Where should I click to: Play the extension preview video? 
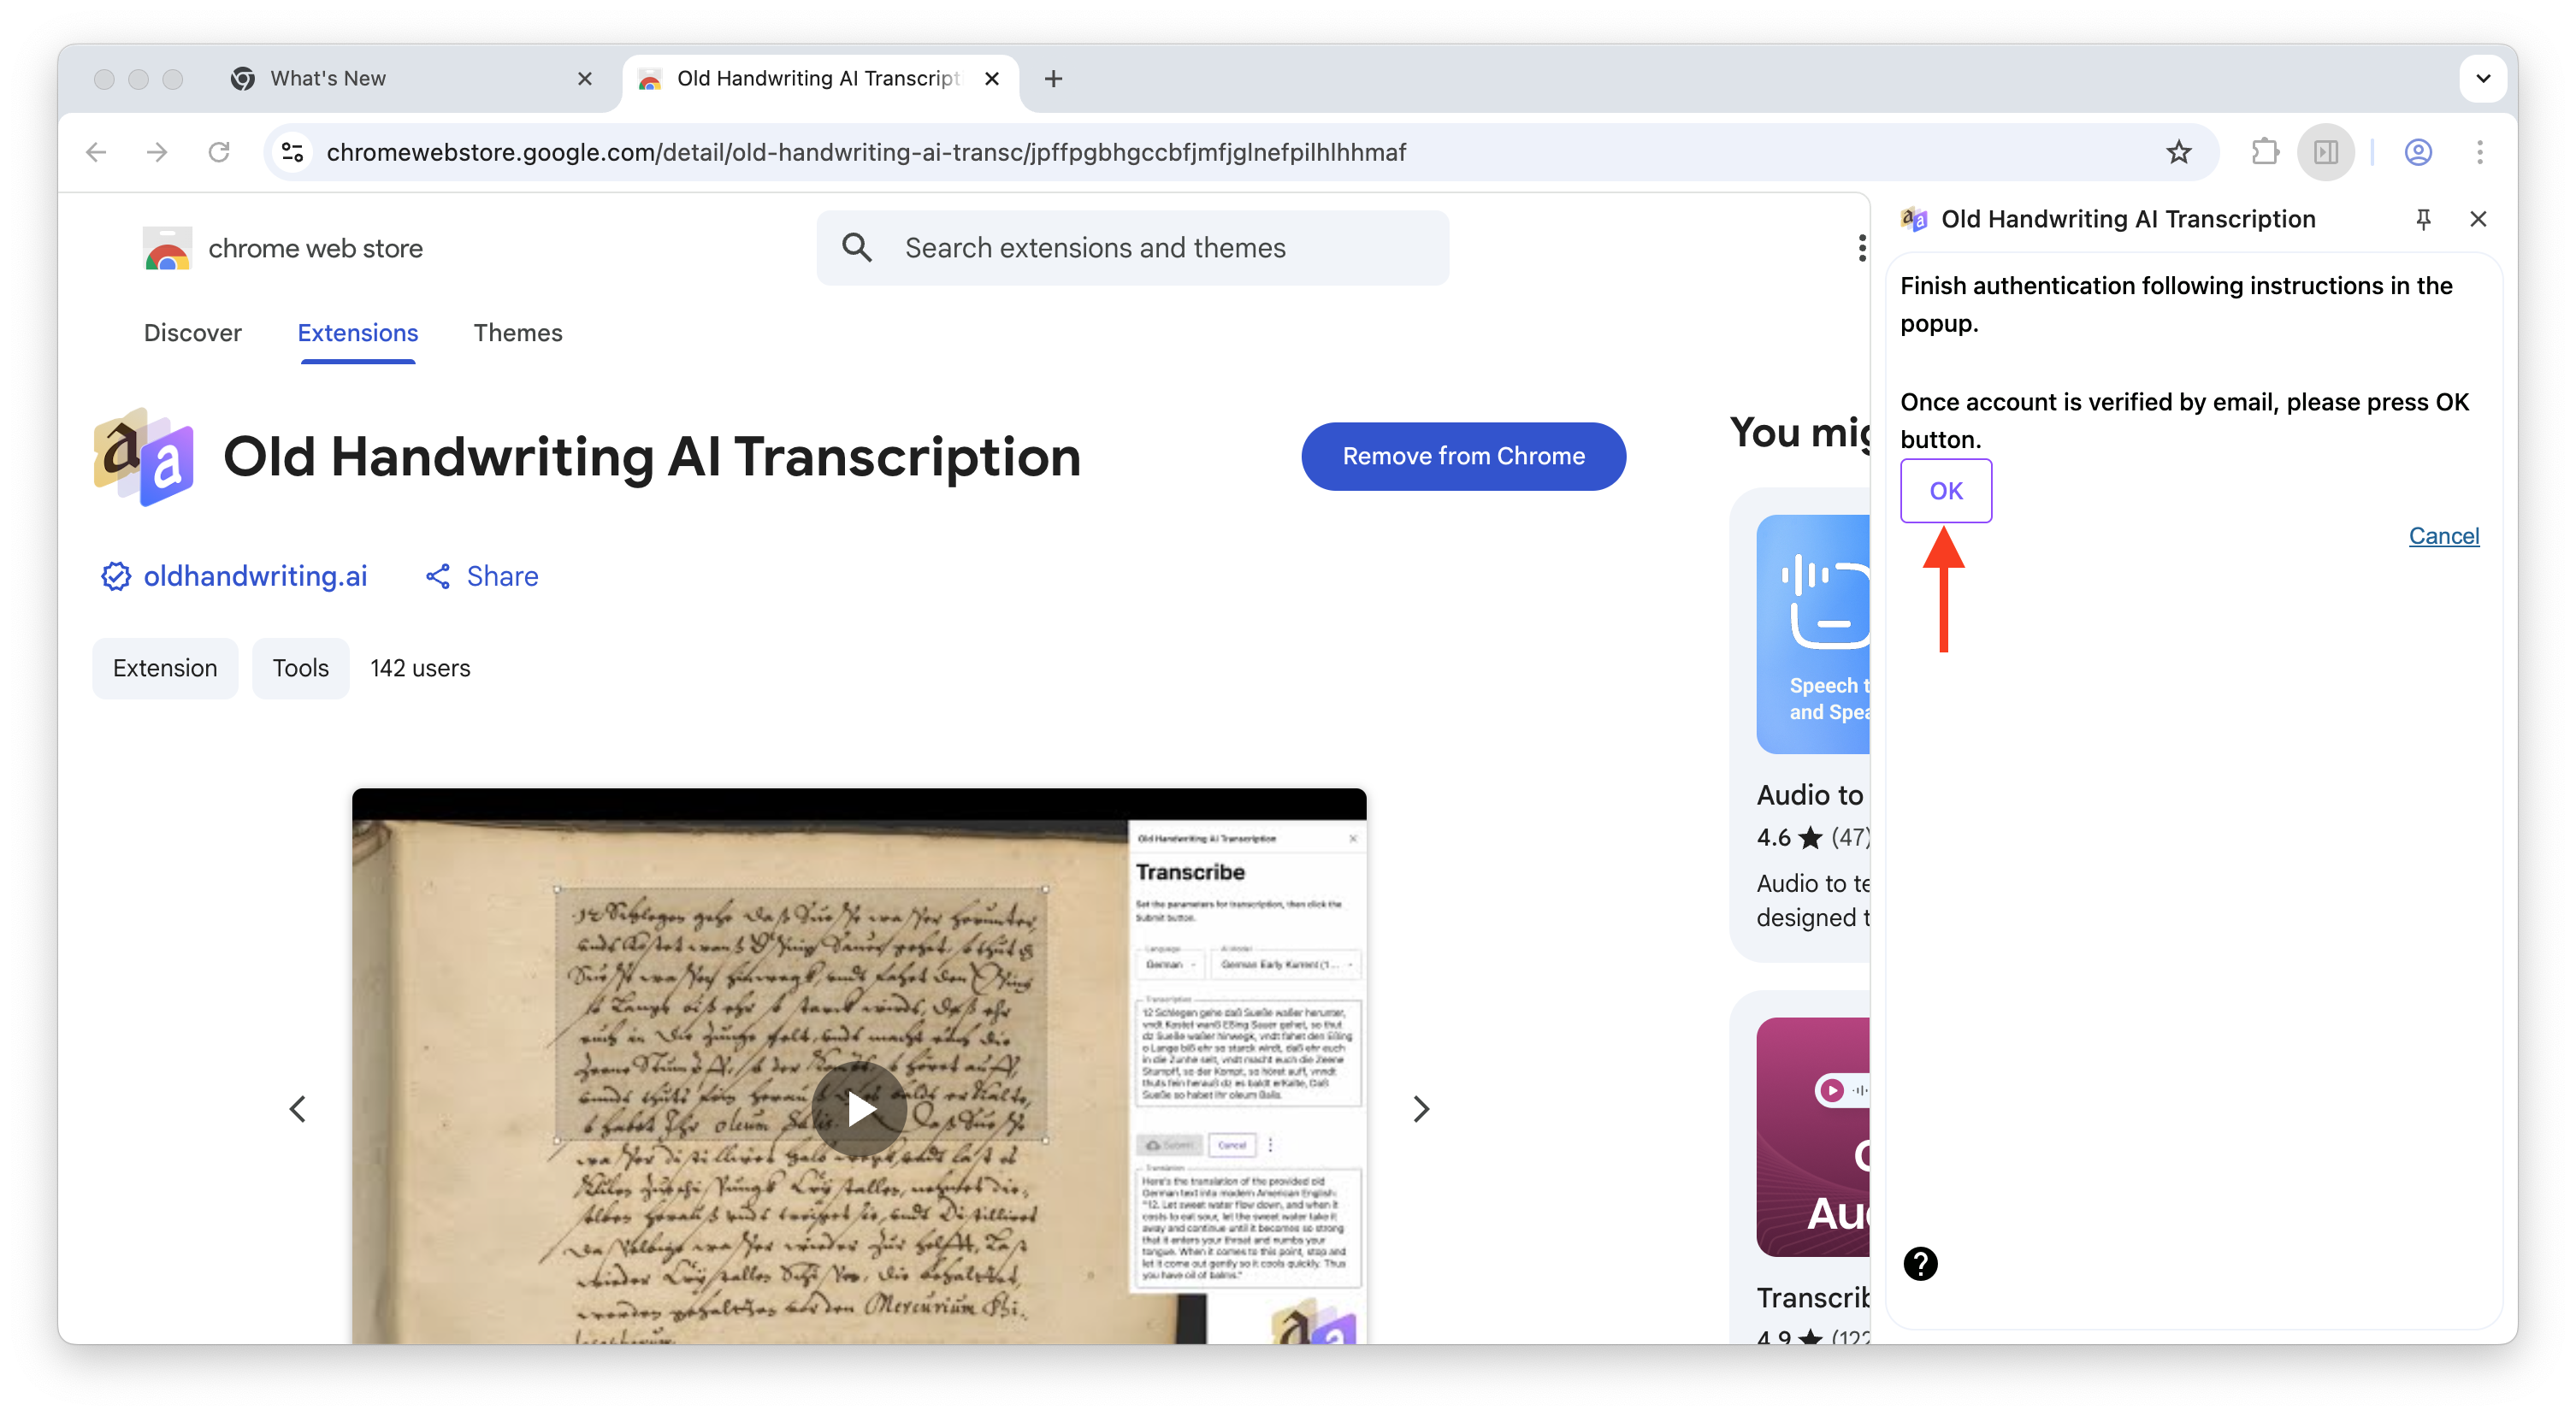pyautogui.click(x=859, y=1108)
